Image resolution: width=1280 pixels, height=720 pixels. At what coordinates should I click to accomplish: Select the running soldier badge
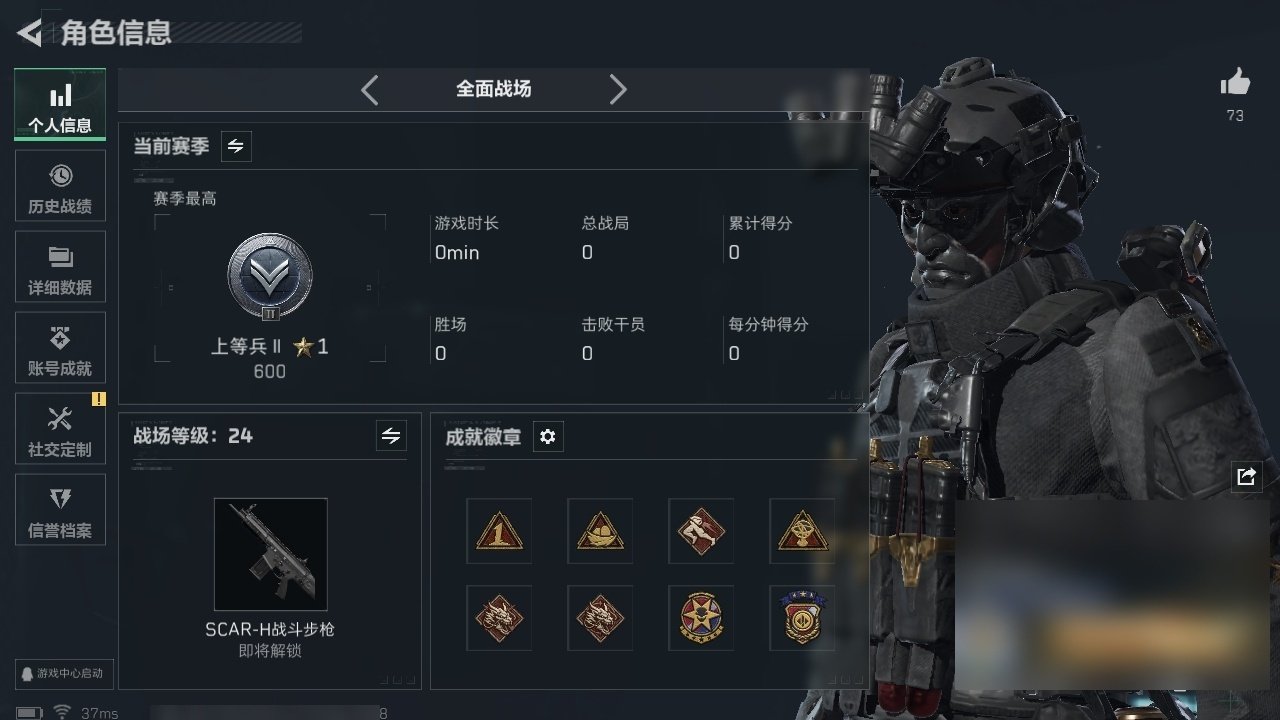[701, 531]
